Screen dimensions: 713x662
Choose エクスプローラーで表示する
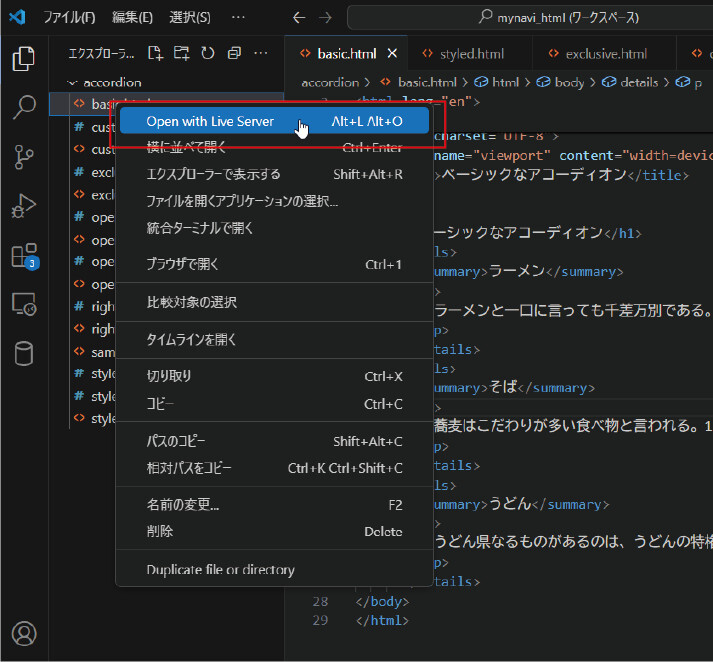(274, 174)
